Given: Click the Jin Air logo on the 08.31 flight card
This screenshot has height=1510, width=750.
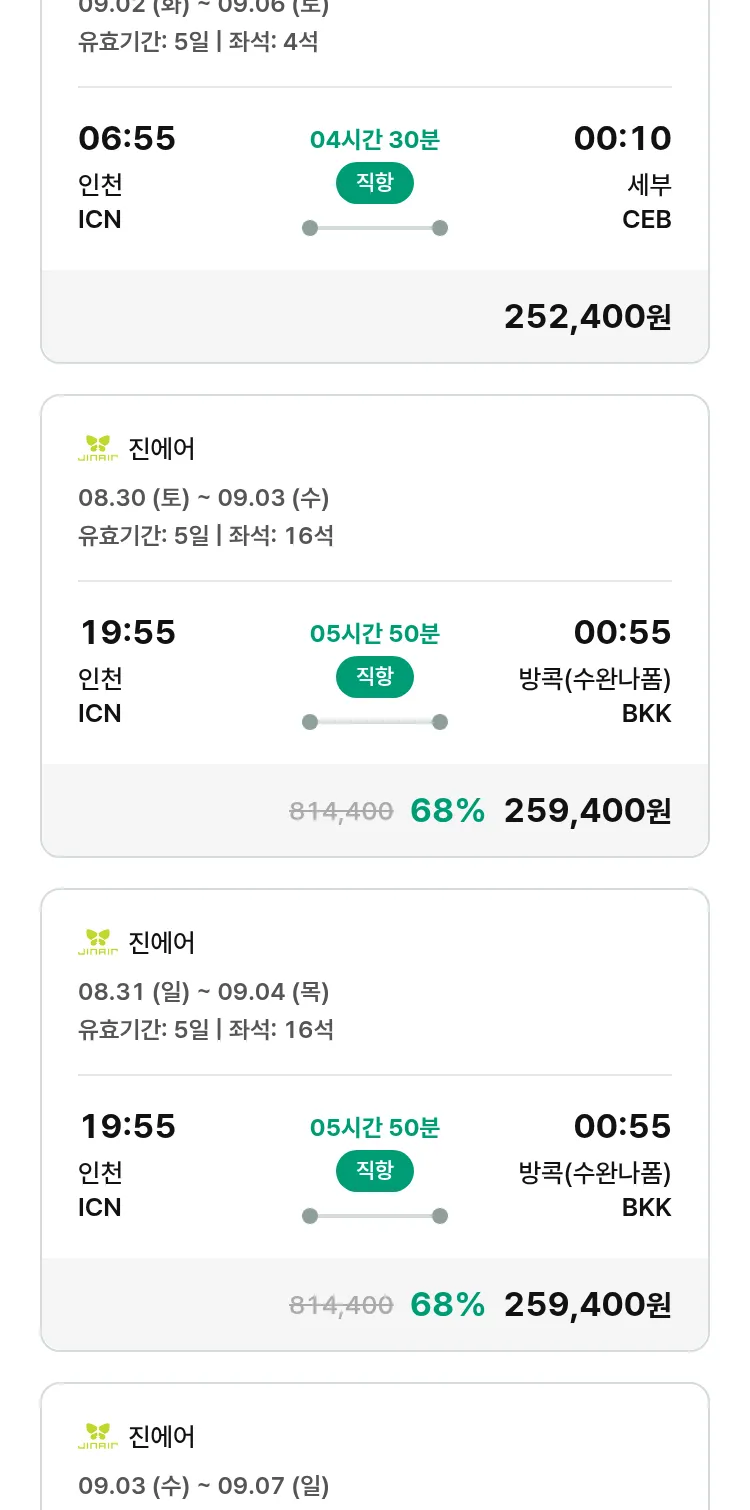Looking at the screenshot, I should point(98,942).
